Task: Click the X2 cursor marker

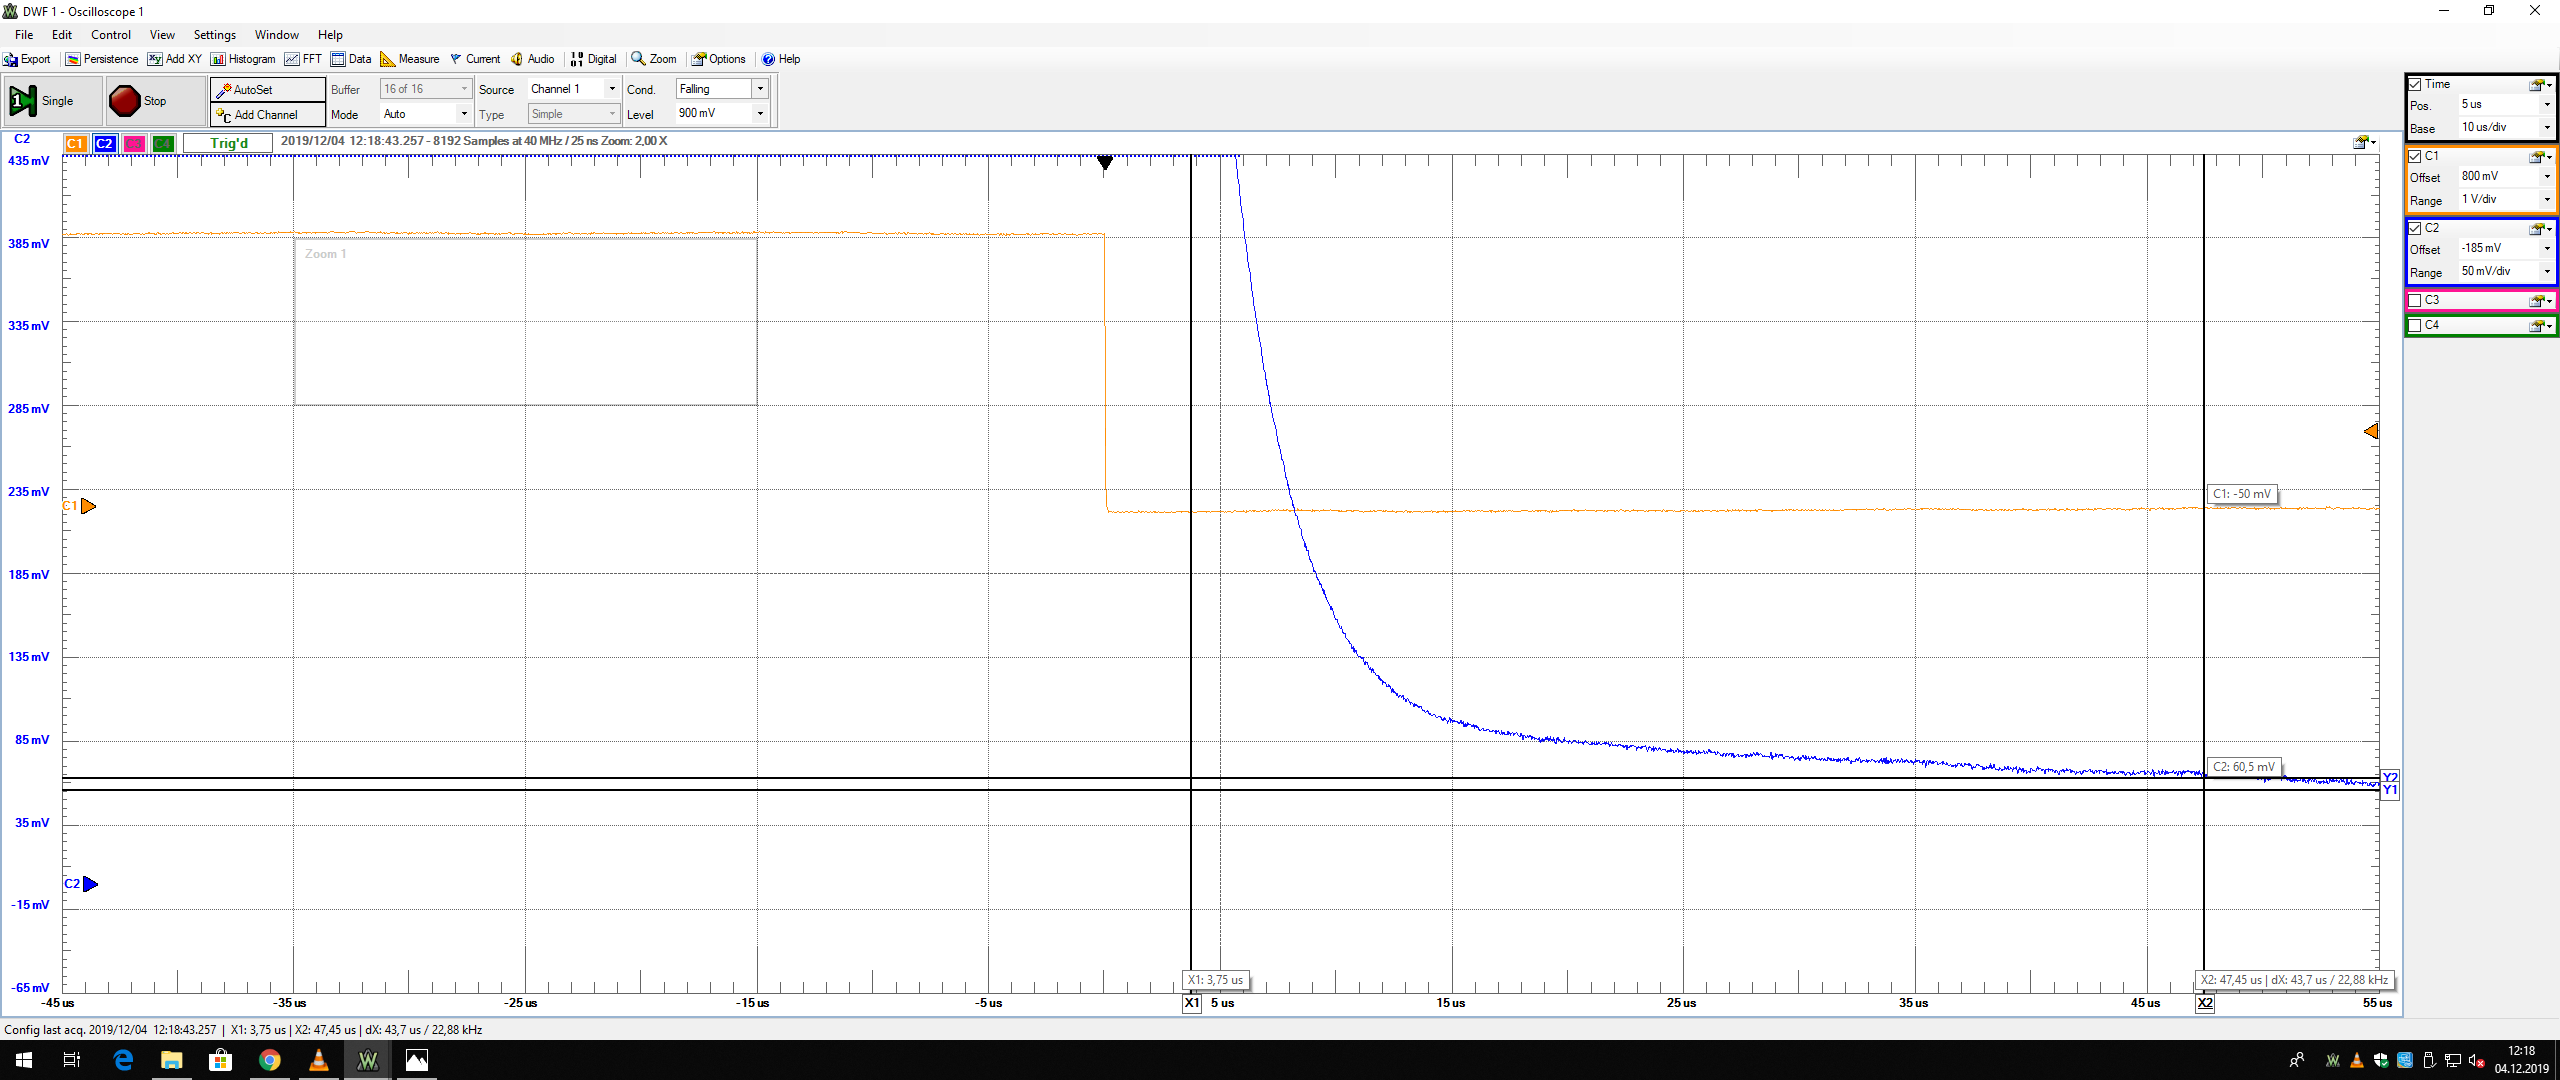Action: tap(2205, 1003)
